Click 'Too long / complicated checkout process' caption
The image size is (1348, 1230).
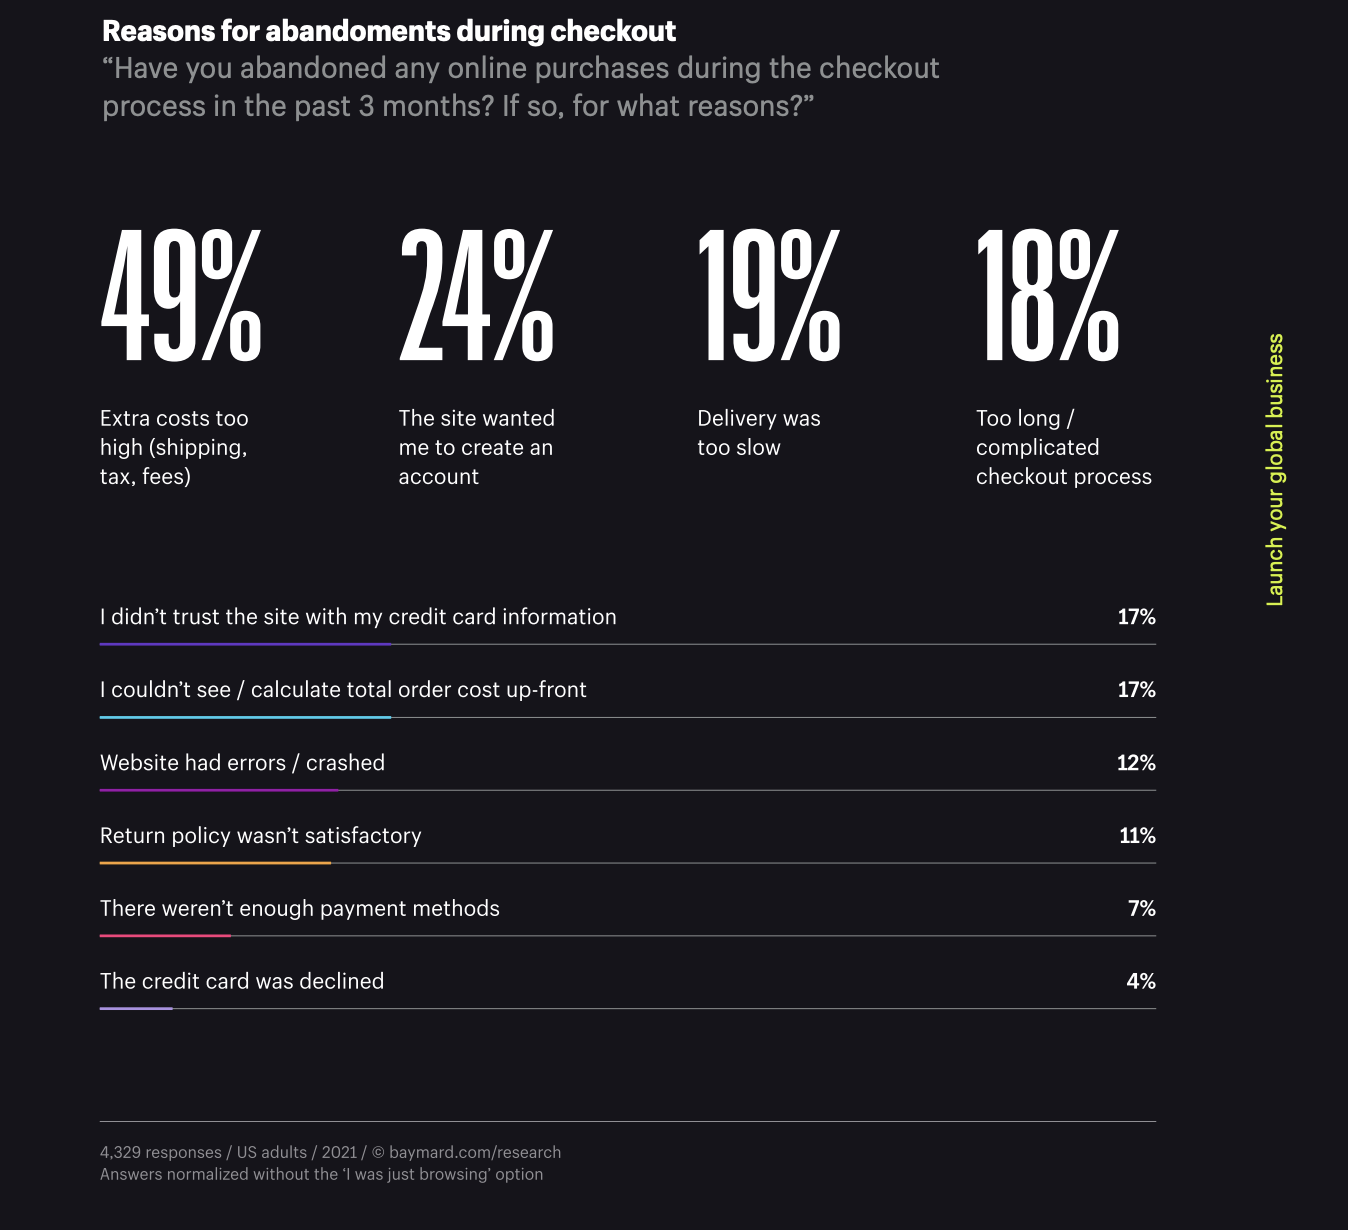point(1063,447)
